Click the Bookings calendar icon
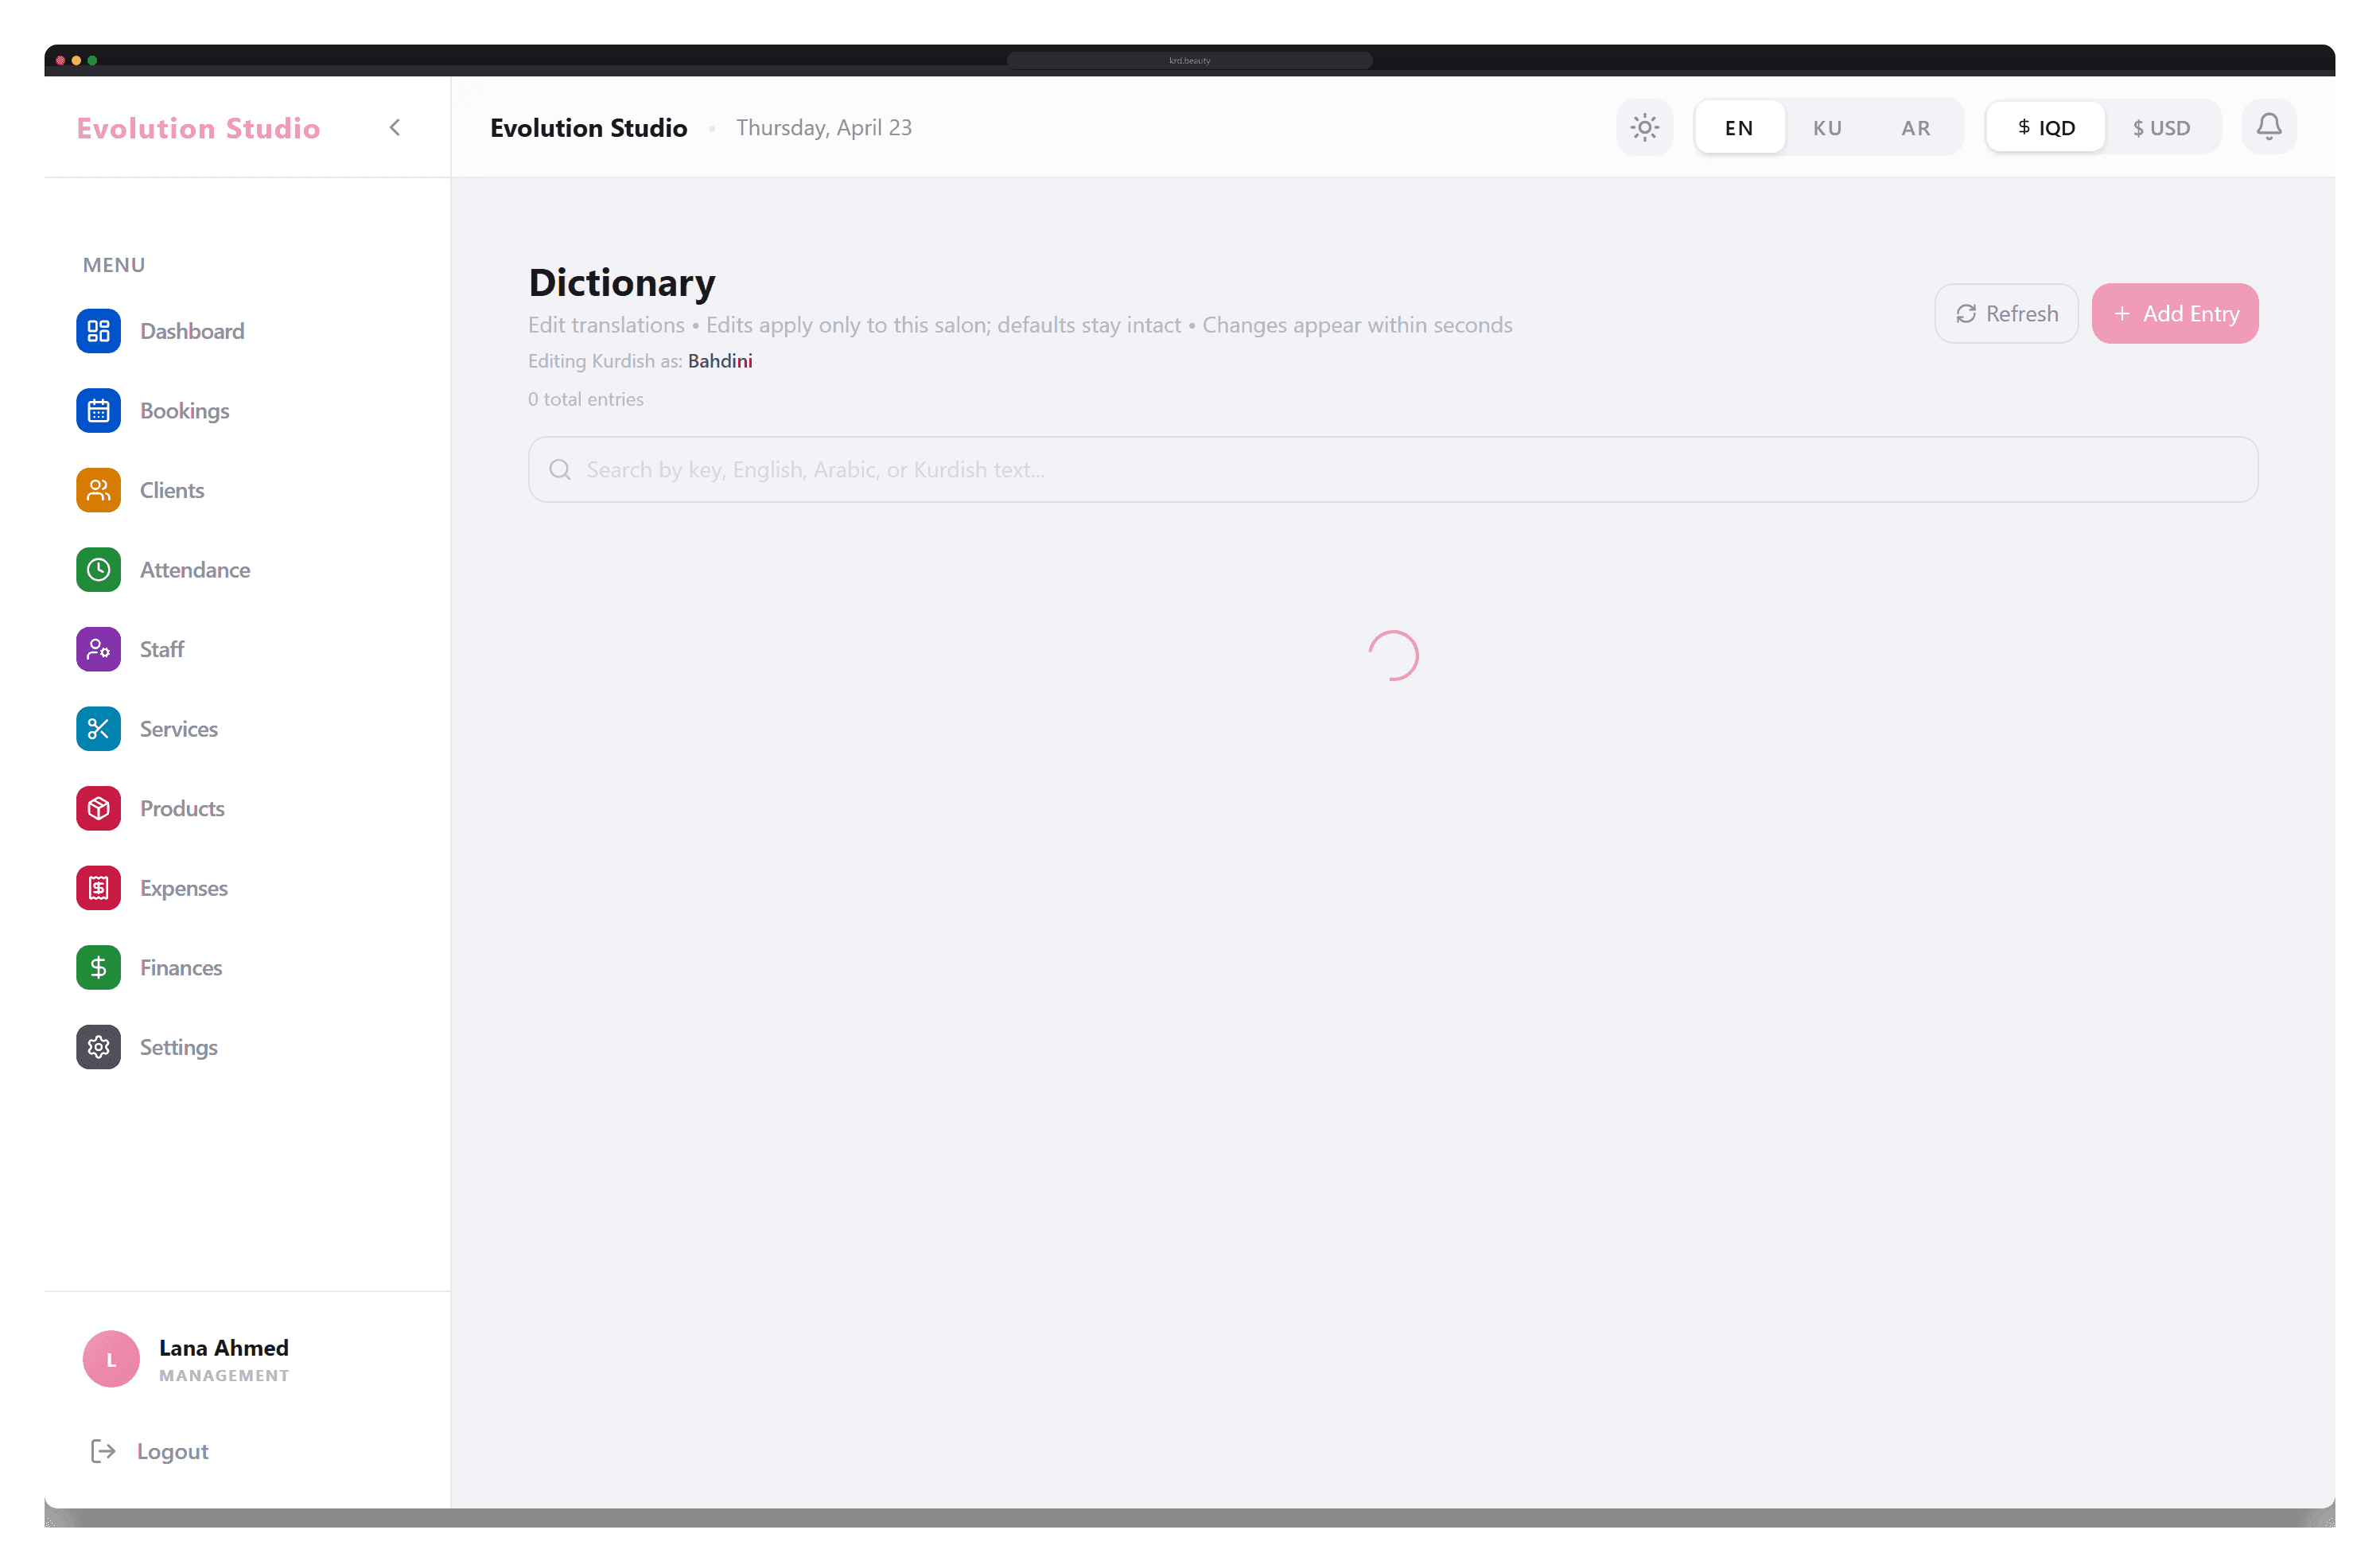 click(98, 411)
